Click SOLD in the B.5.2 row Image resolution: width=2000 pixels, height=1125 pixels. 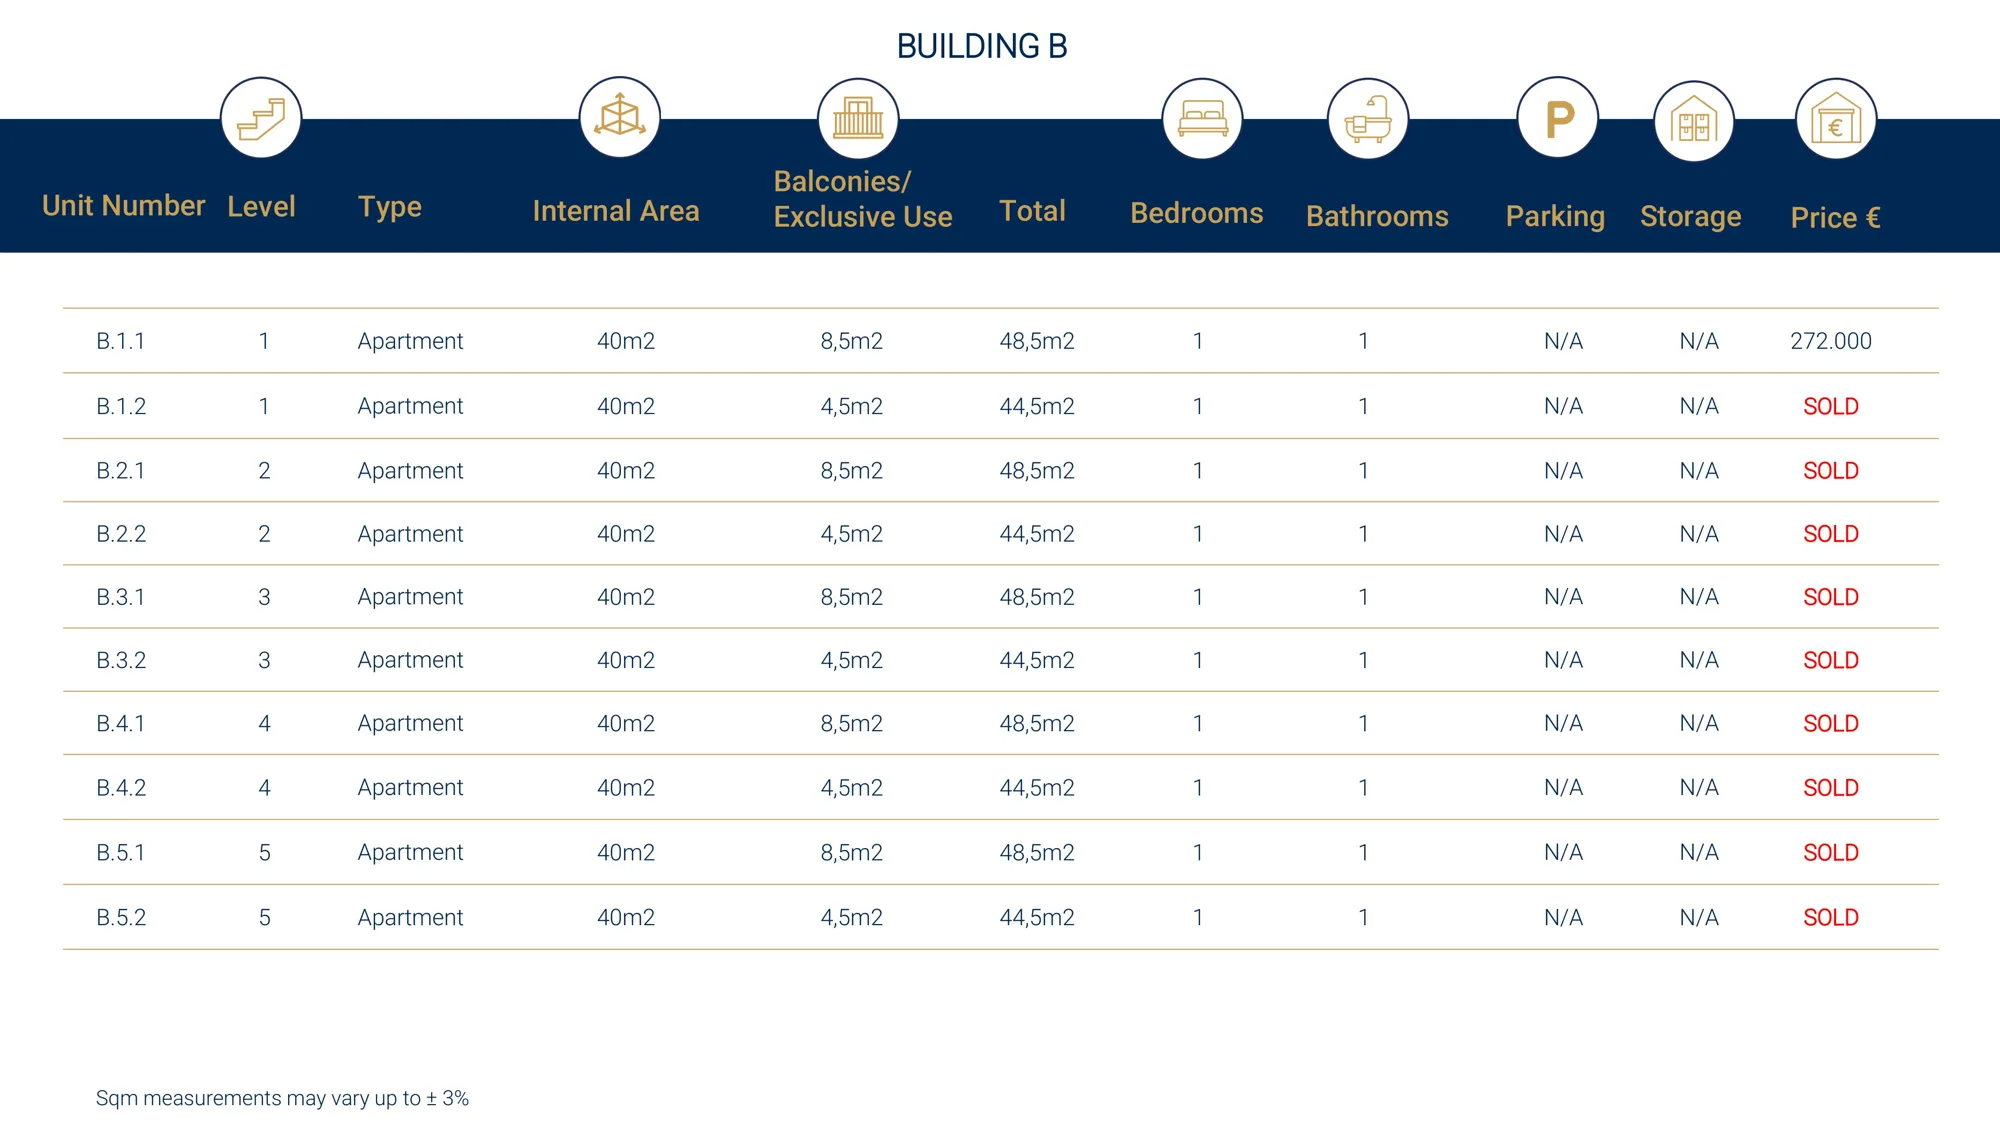[x=1831, y=918]
